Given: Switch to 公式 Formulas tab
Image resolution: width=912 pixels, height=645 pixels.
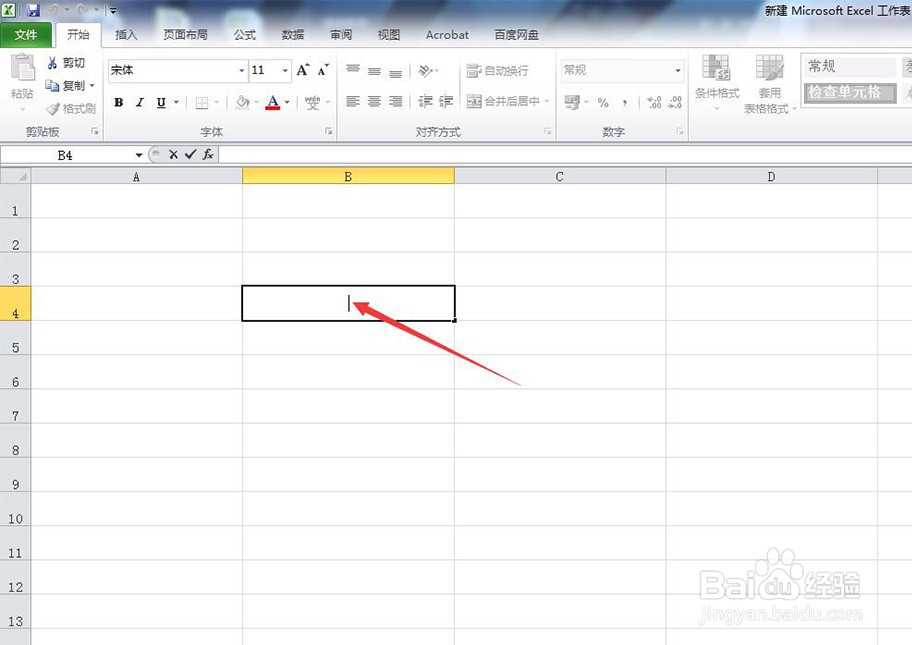Looking at the screenshot, I should tap(245, 35).
